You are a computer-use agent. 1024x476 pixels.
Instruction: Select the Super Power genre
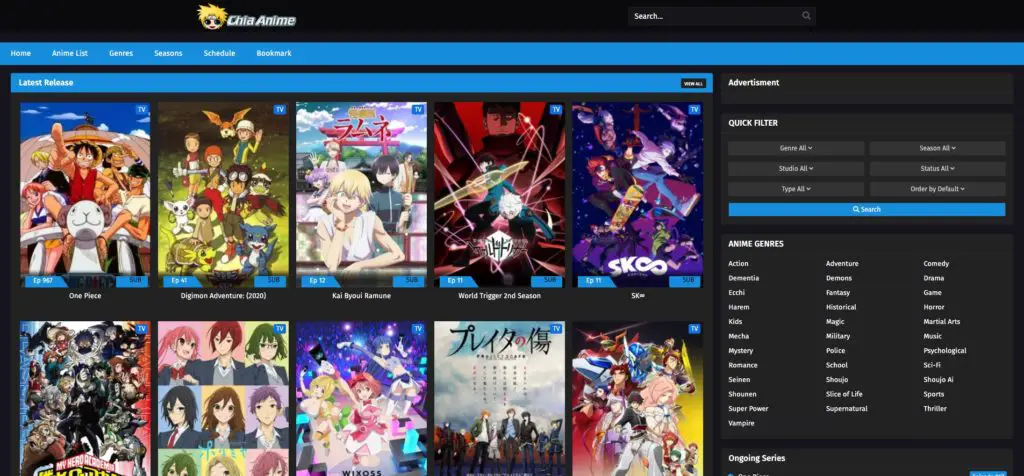pyautogui.click(x=748, y=409)
